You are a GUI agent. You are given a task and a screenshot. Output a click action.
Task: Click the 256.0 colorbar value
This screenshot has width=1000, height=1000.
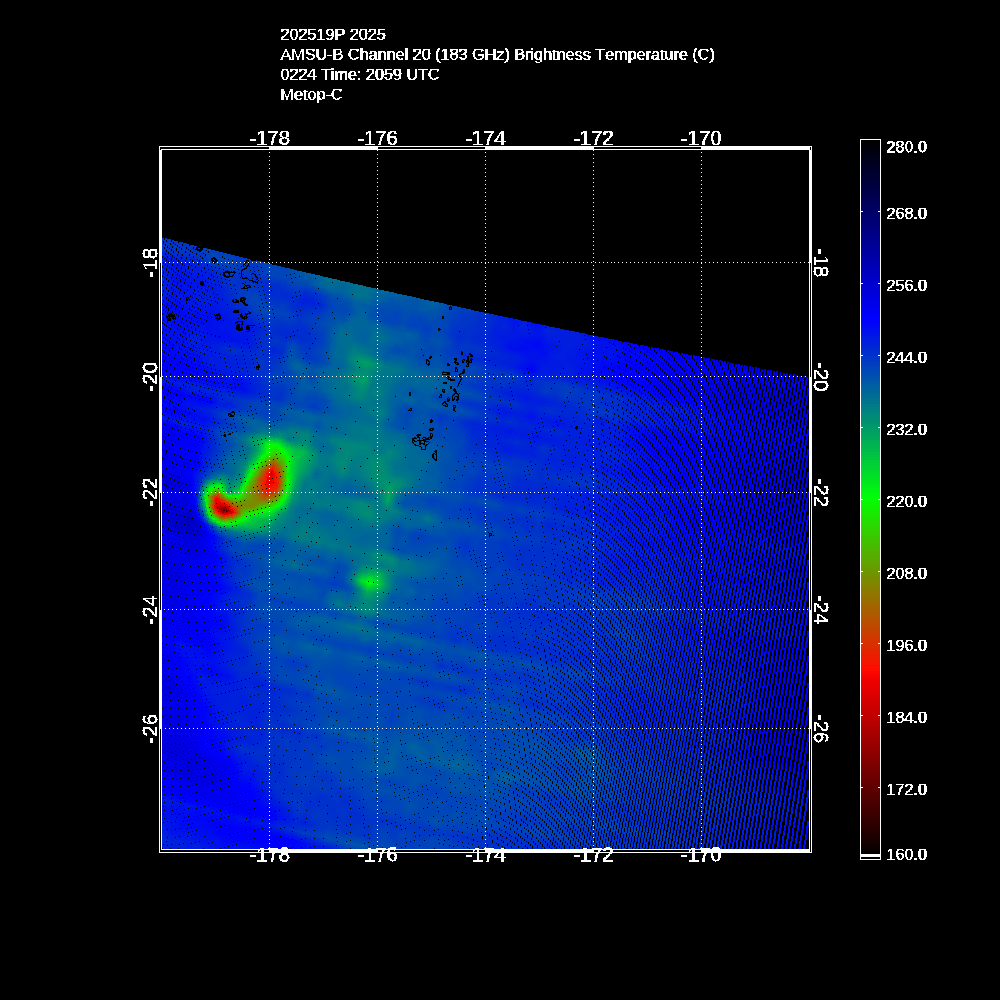click(x=906, y=285)
